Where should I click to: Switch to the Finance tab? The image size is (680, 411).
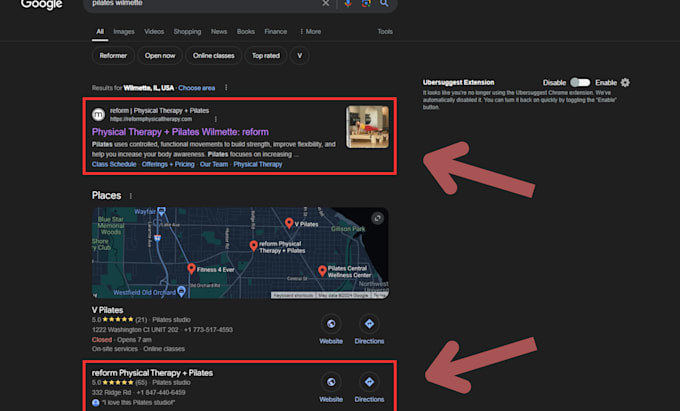275,32
